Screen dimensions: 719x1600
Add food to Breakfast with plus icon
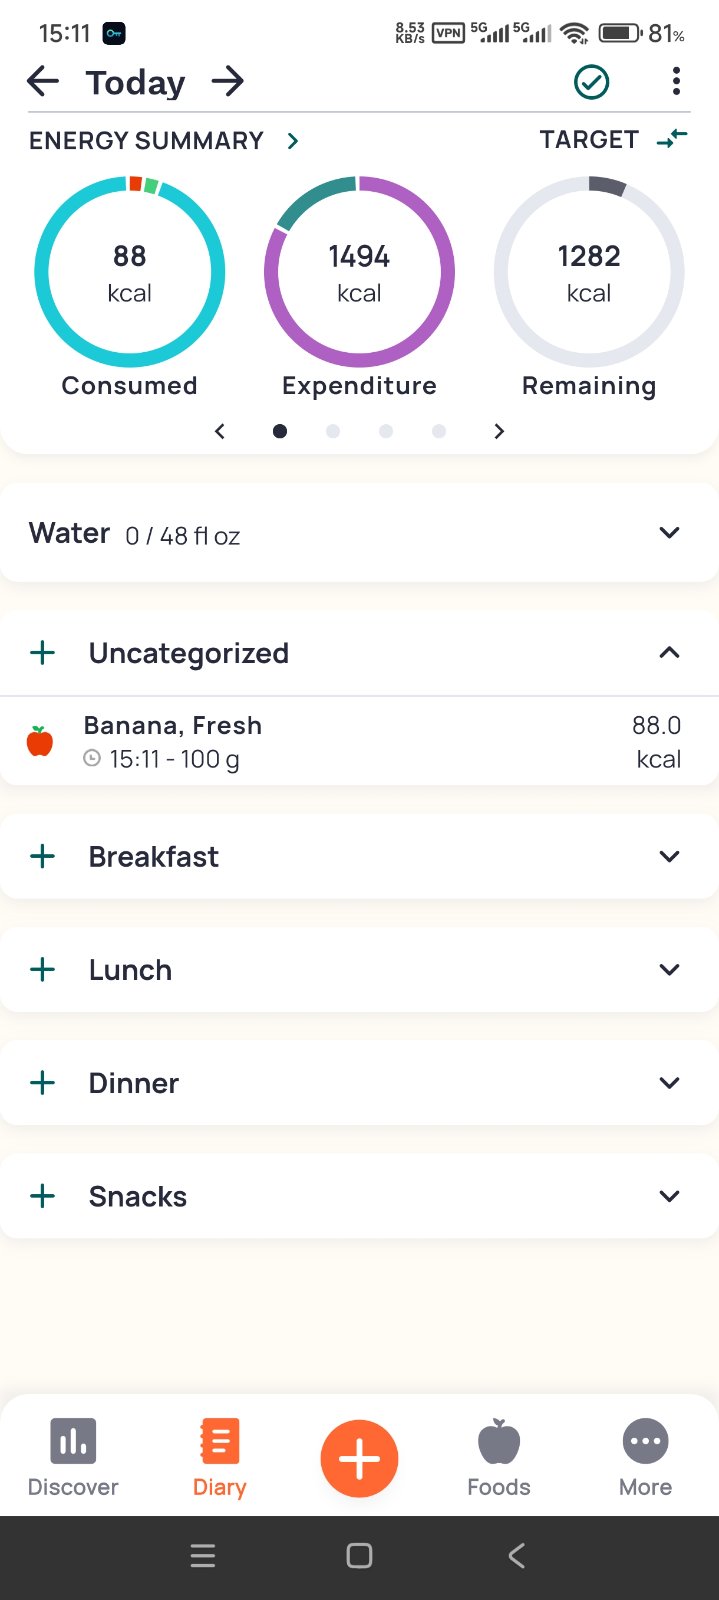click(x=43, y=857)
